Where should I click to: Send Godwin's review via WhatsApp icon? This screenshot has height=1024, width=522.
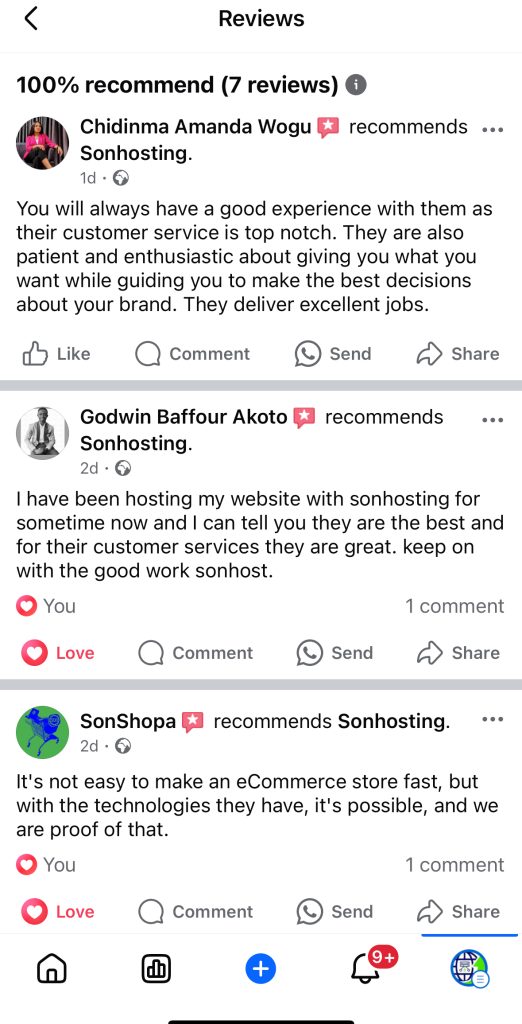(334, 653)
